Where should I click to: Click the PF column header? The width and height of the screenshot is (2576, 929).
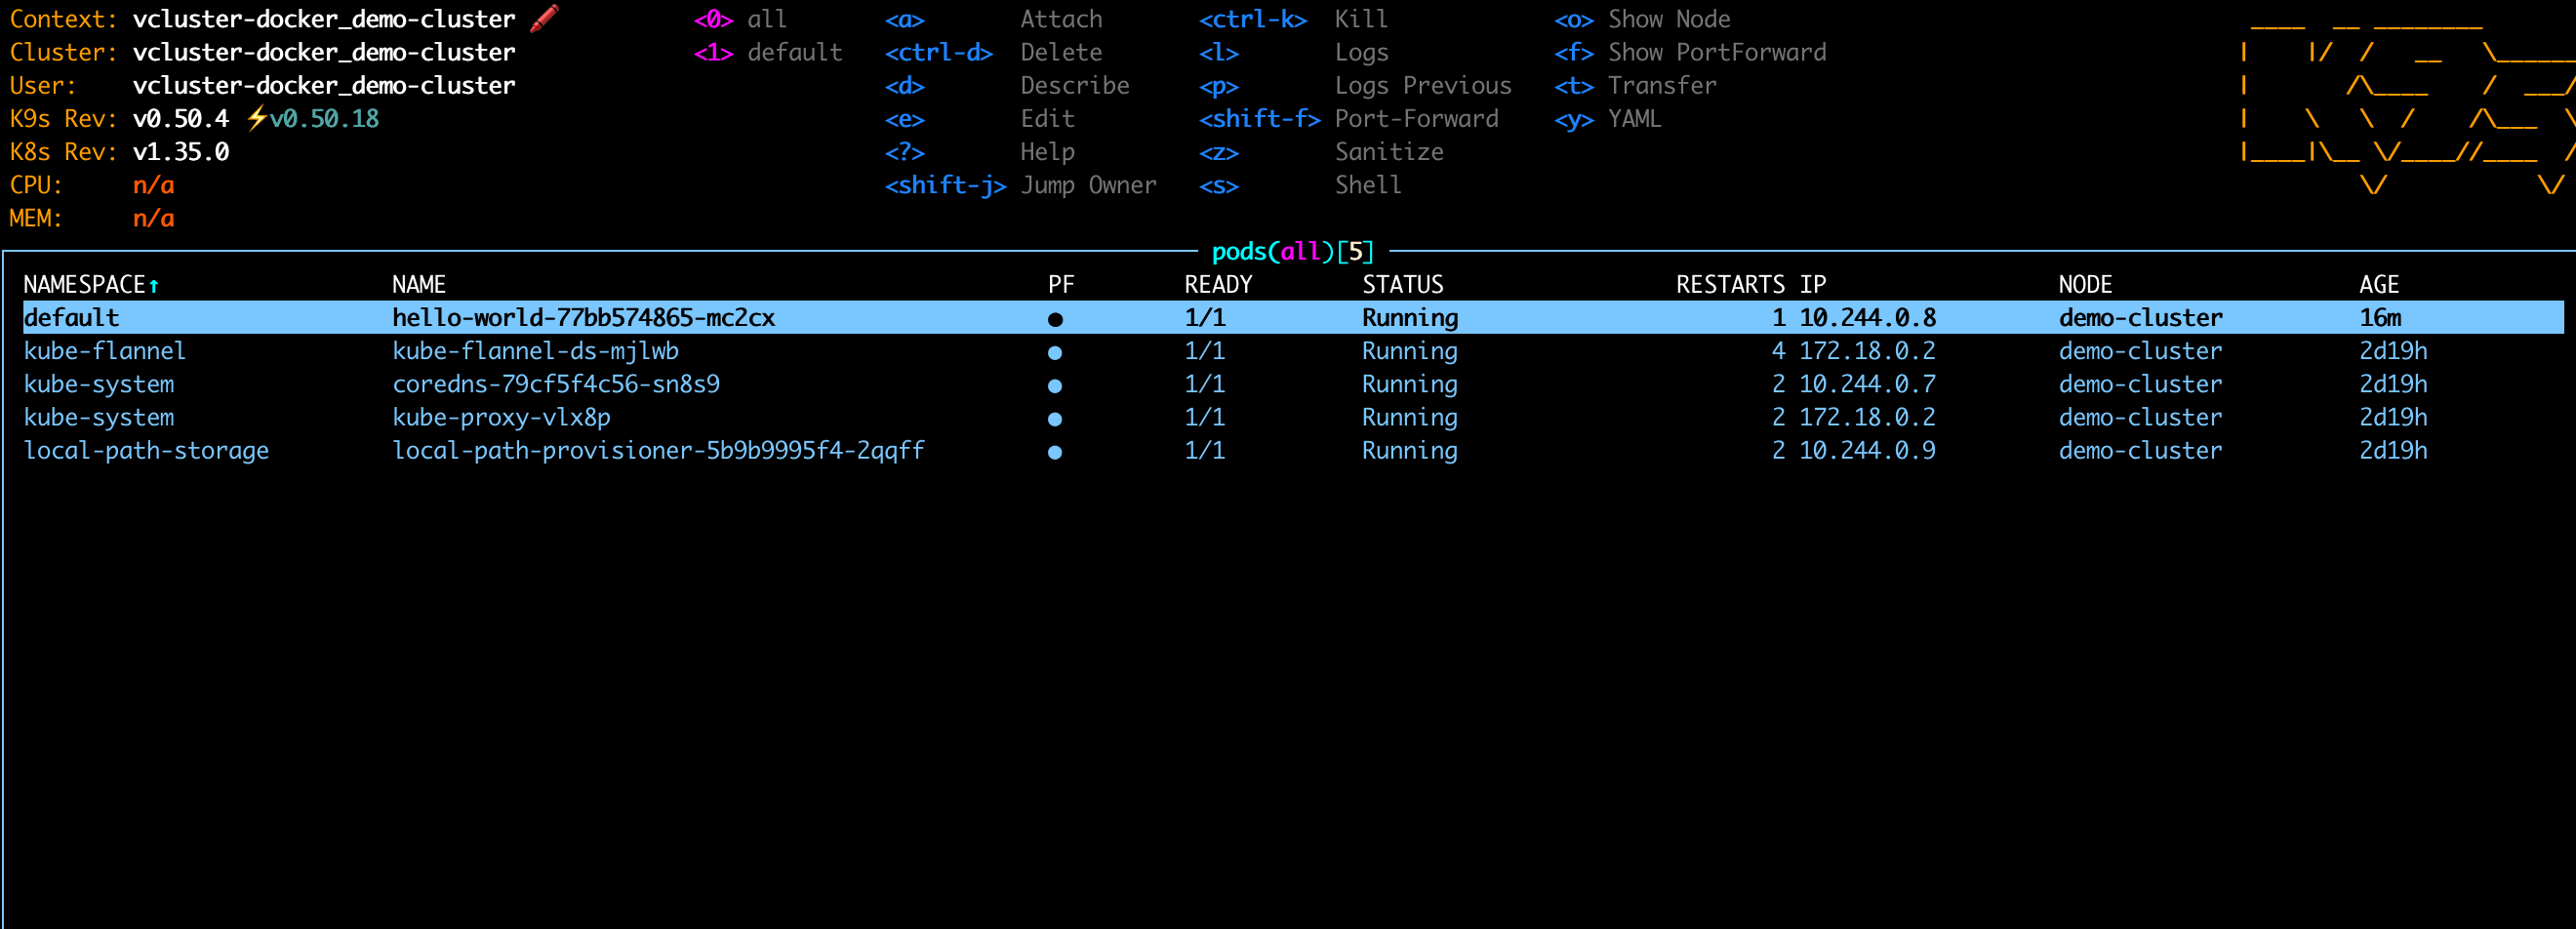pos(1061,285)
